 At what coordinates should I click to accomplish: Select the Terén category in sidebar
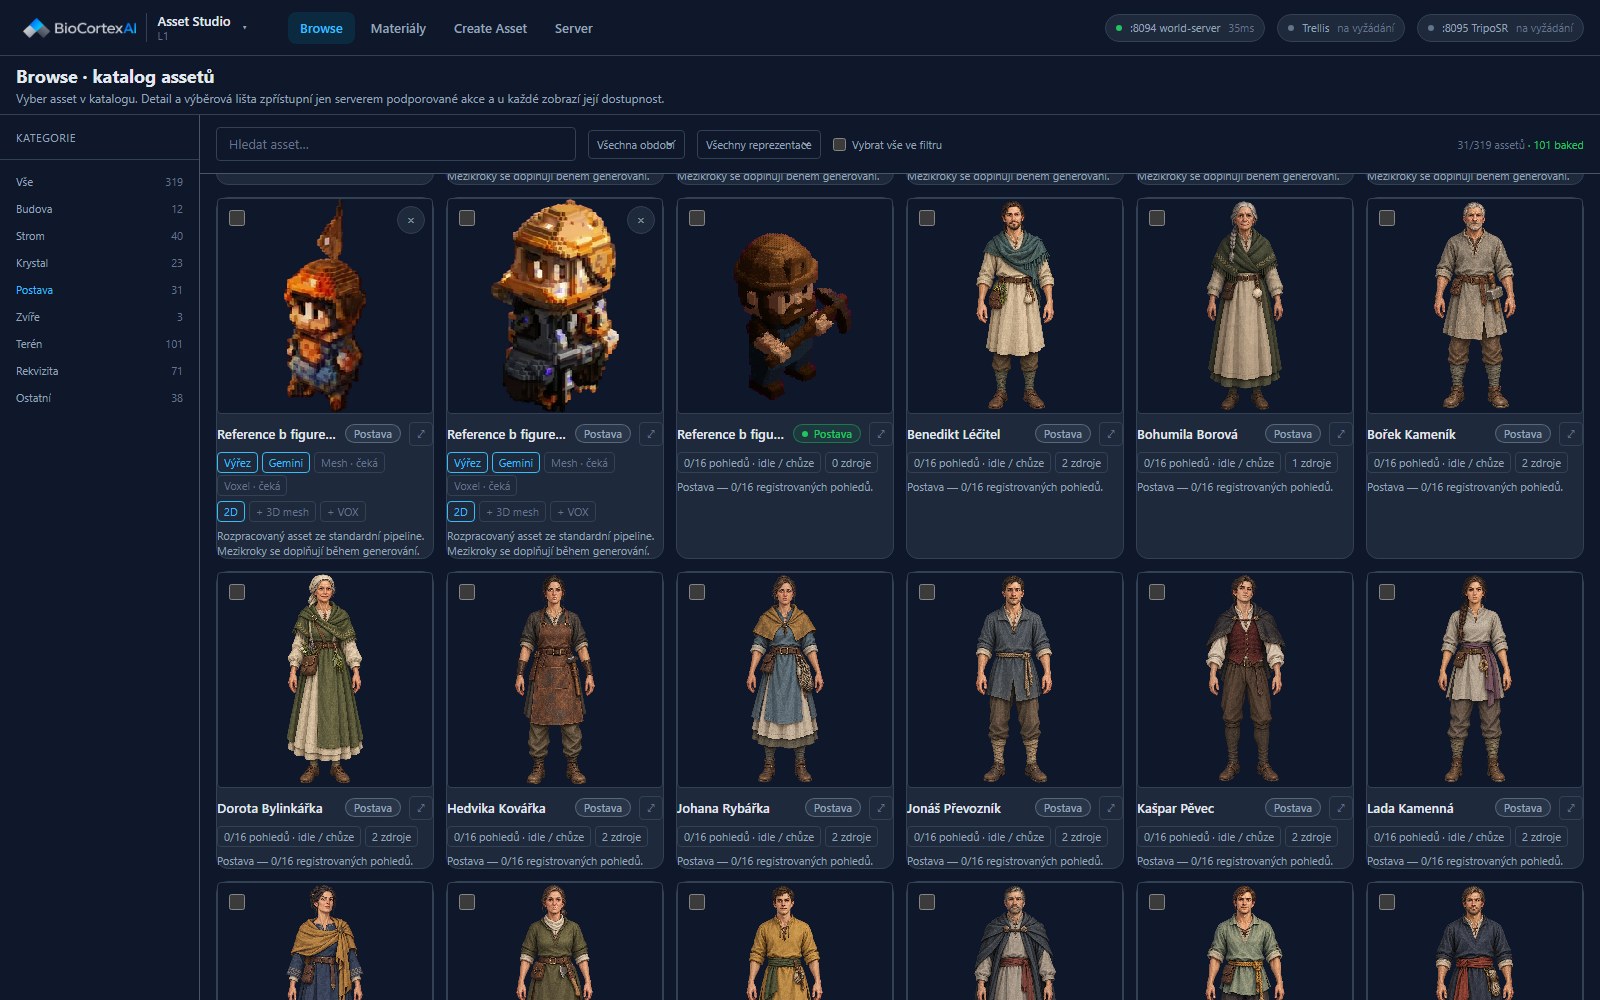99,344
